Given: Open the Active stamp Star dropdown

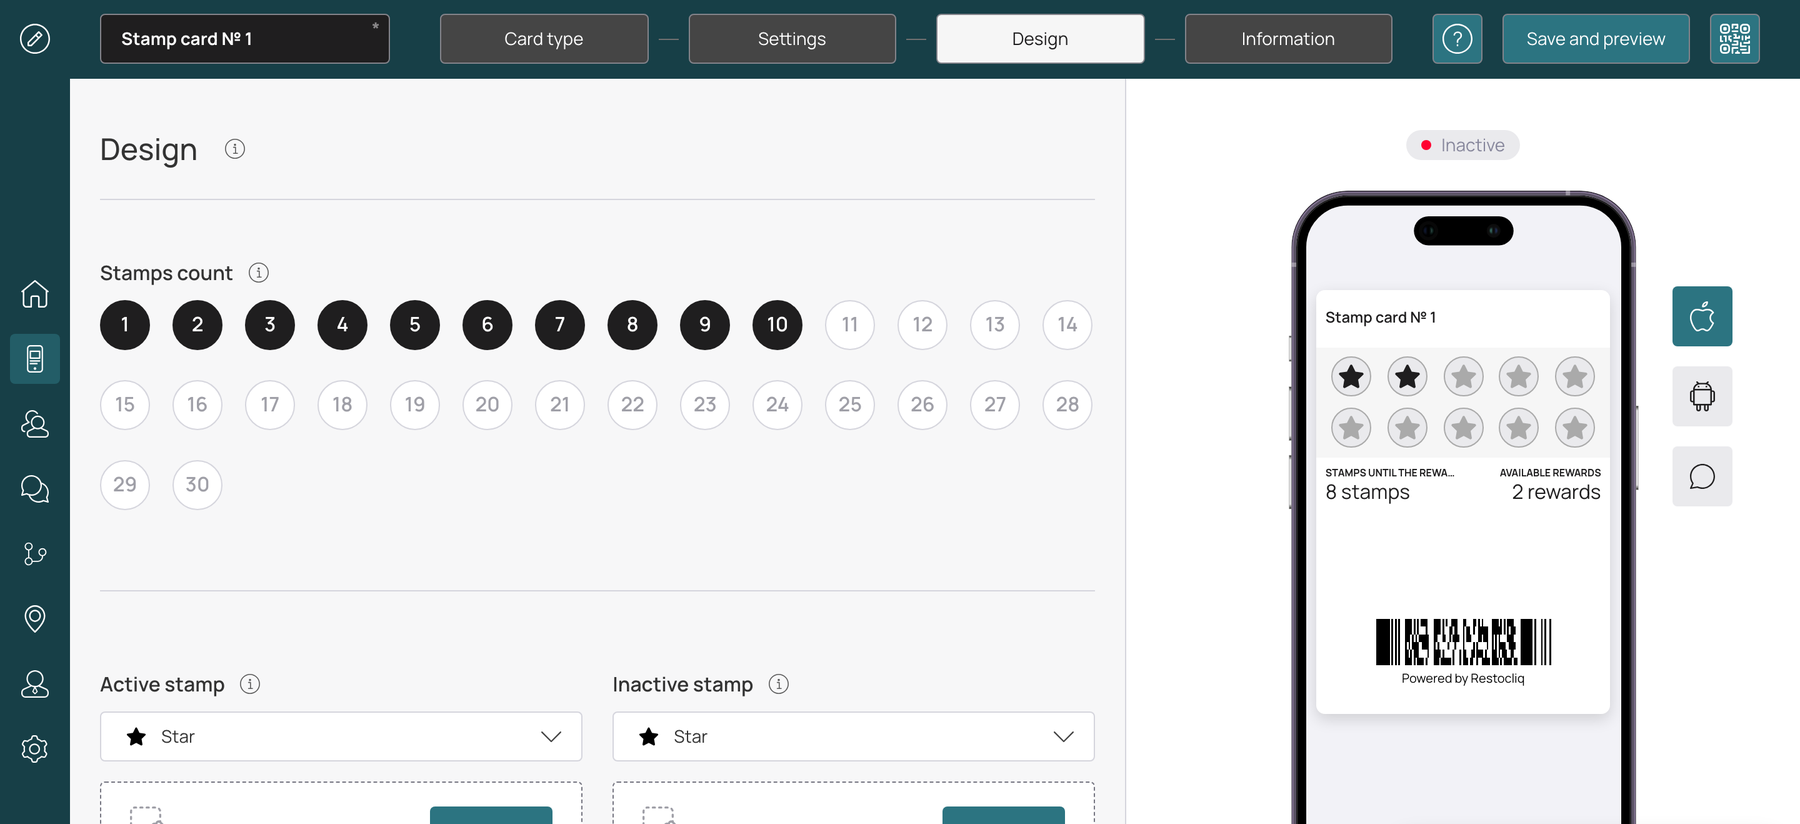Looking at the screenshot, I should point(341,737).
